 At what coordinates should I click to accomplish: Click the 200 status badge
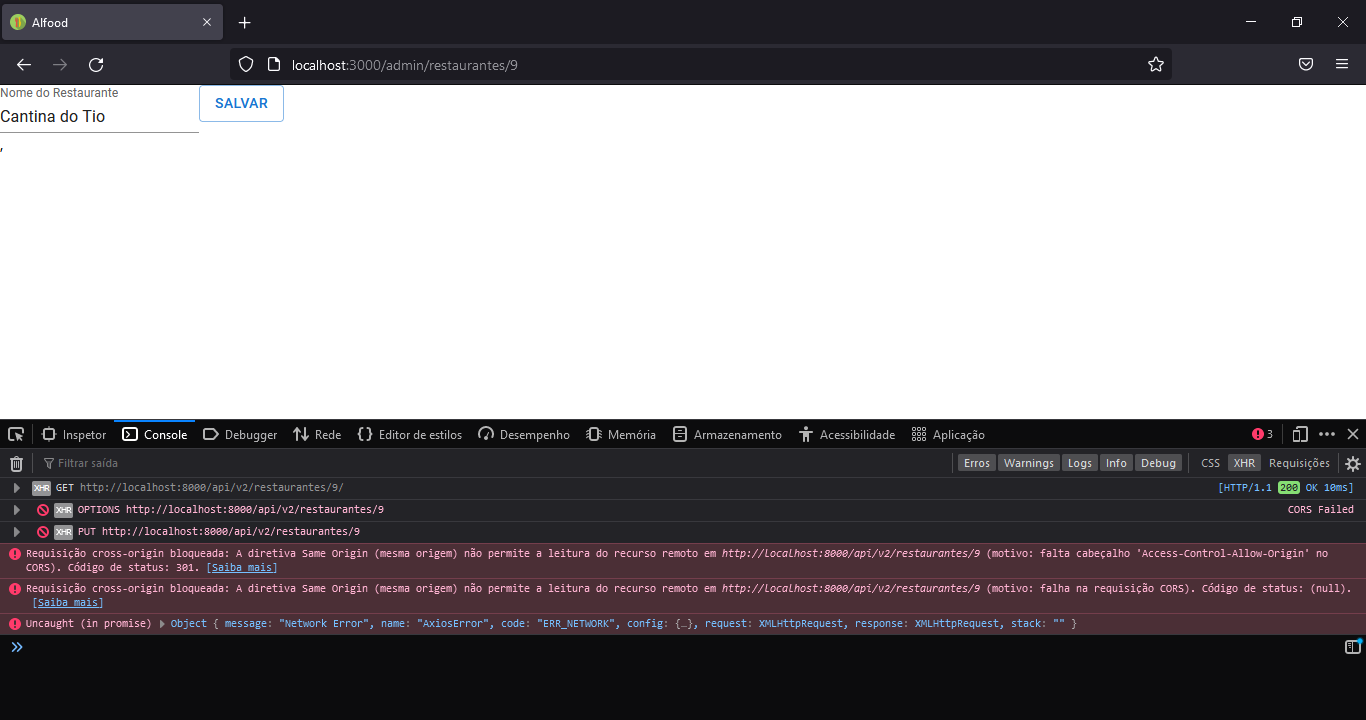[1288, 488]
